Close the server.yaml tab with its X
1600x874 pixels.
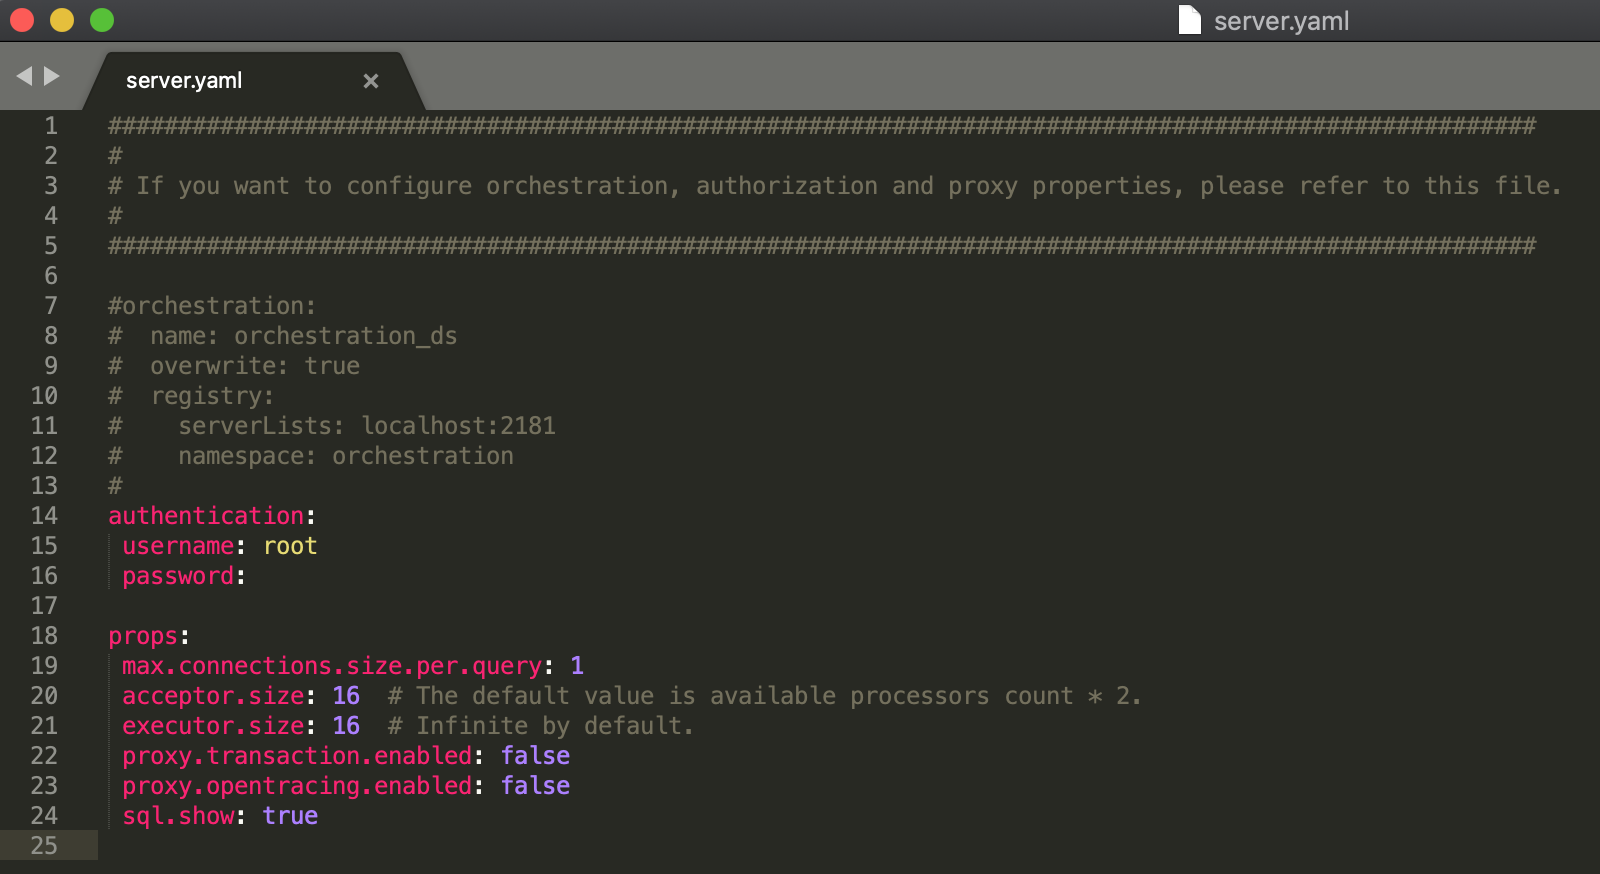(371, 81)
